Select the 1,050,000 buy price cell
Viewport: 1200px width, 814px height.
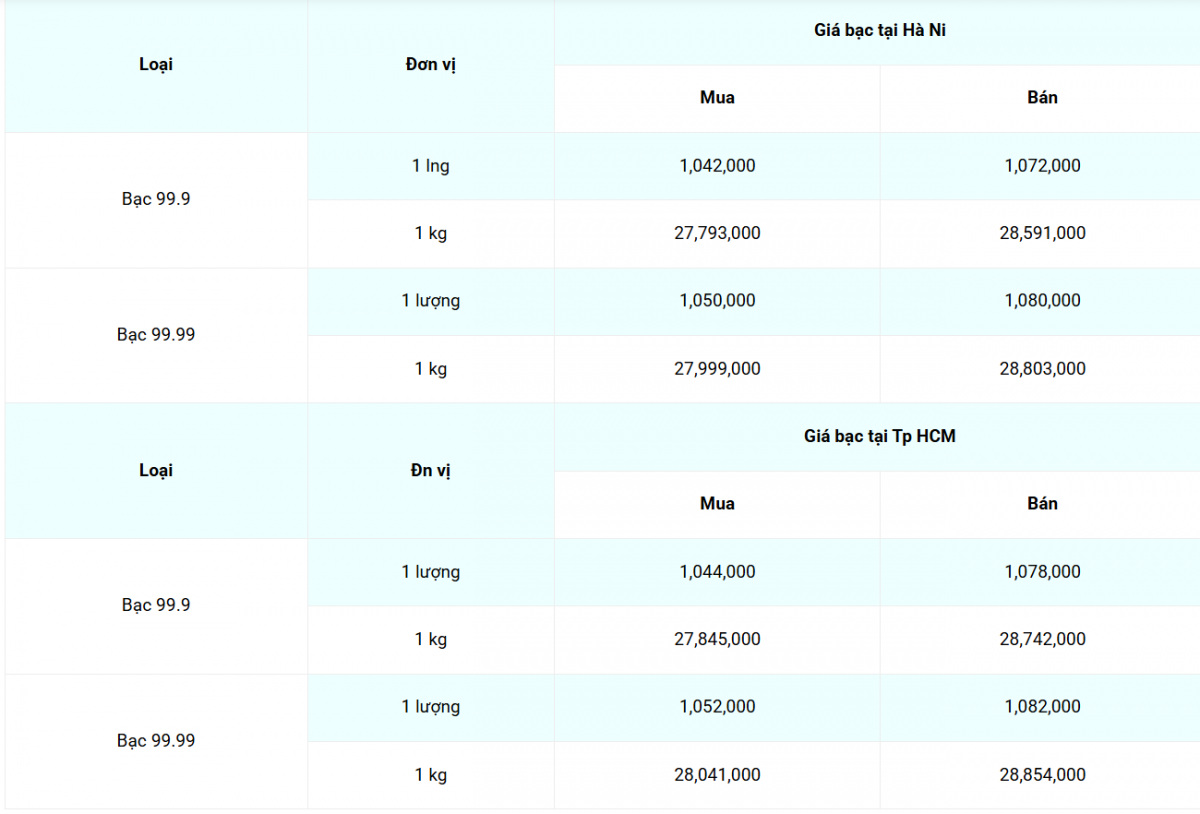[717, 301]
